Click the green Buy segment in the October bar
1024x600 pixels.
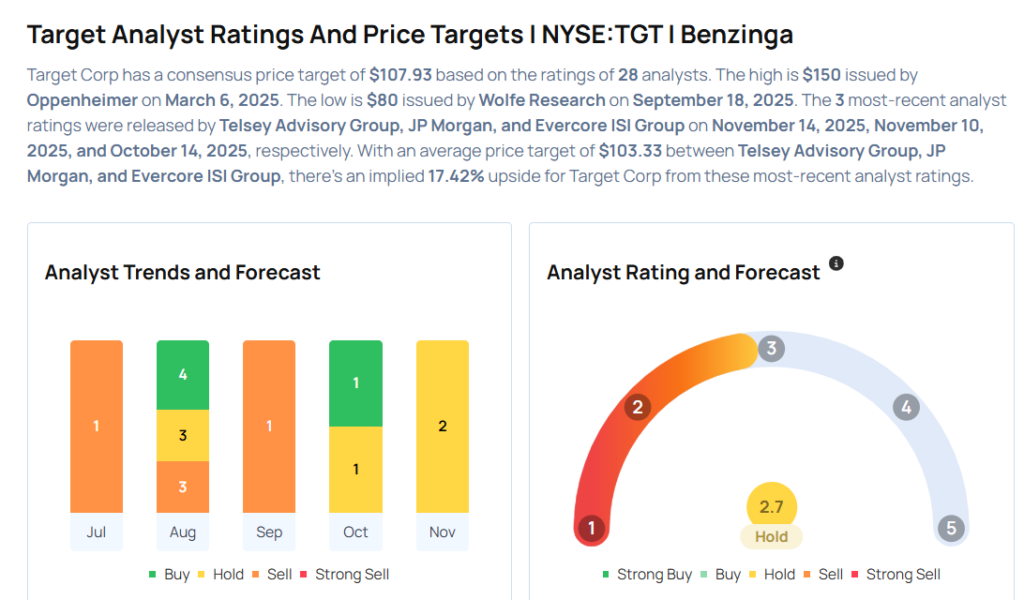pyautogui.click(x=355, y=383)
